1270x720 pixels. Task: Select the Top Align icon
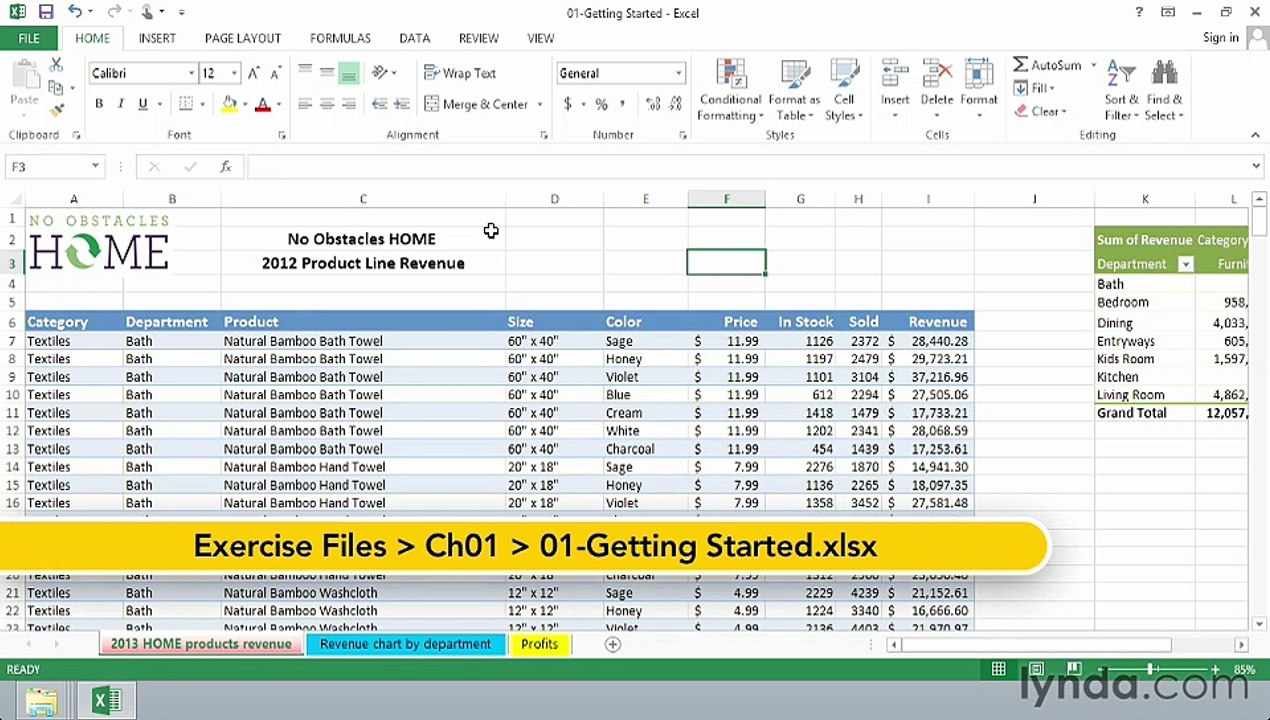305,73
